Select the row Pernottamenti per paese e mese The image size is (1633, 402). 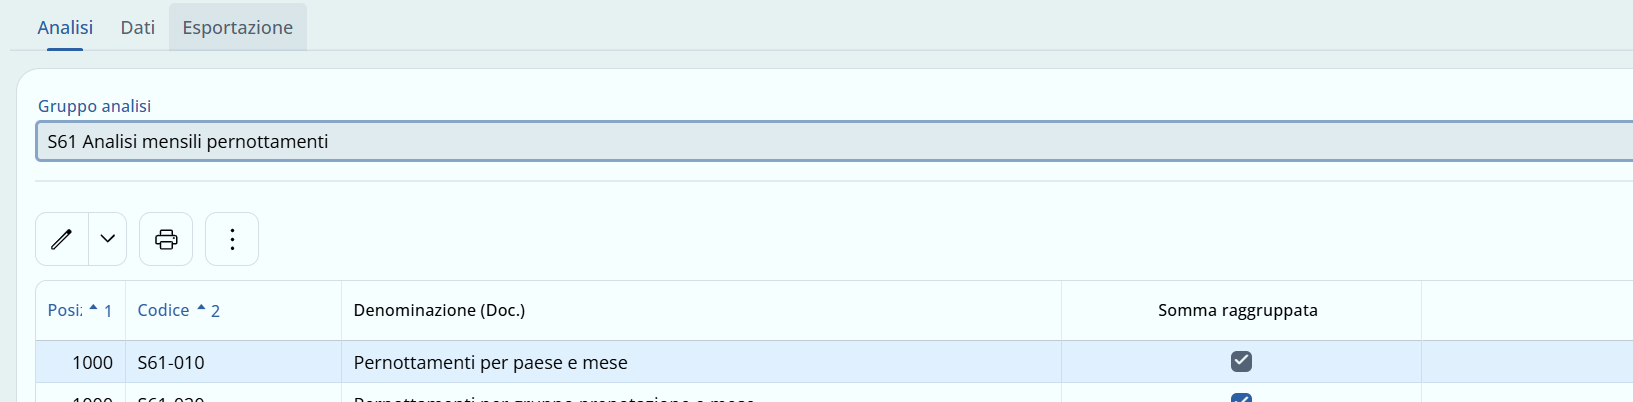[490, 363]
